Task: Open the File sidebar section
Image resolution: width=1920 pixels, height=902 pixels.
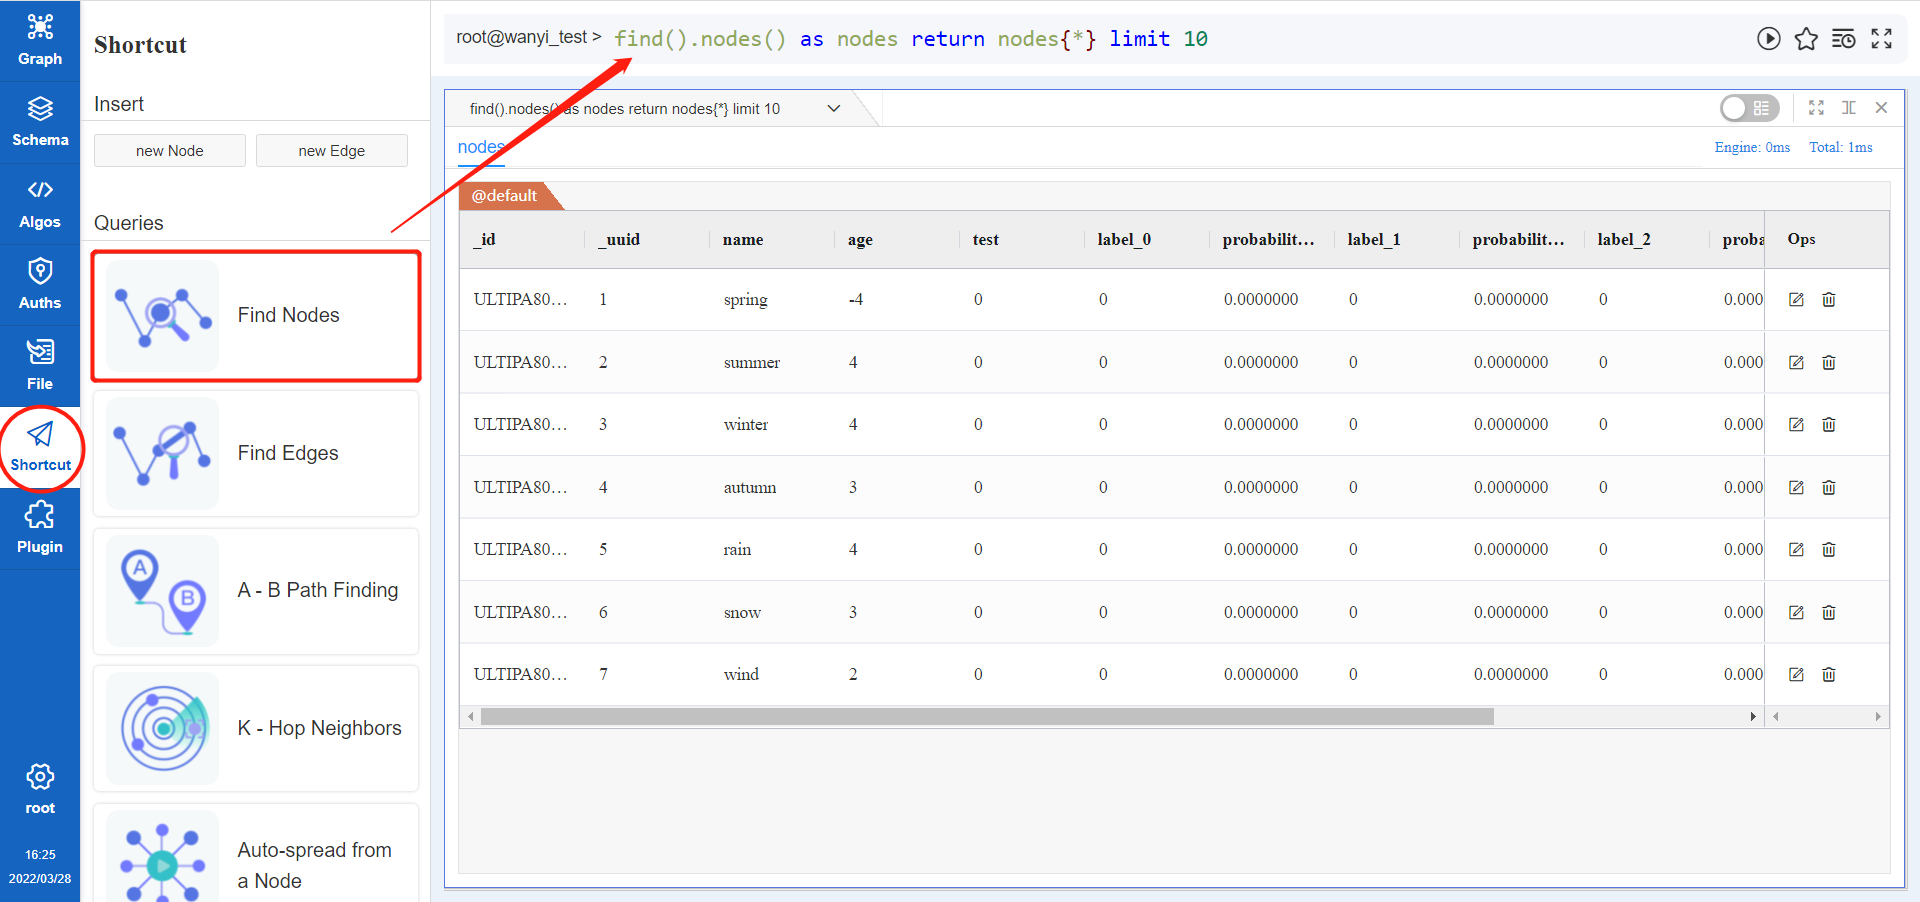Action: (40, 366)
